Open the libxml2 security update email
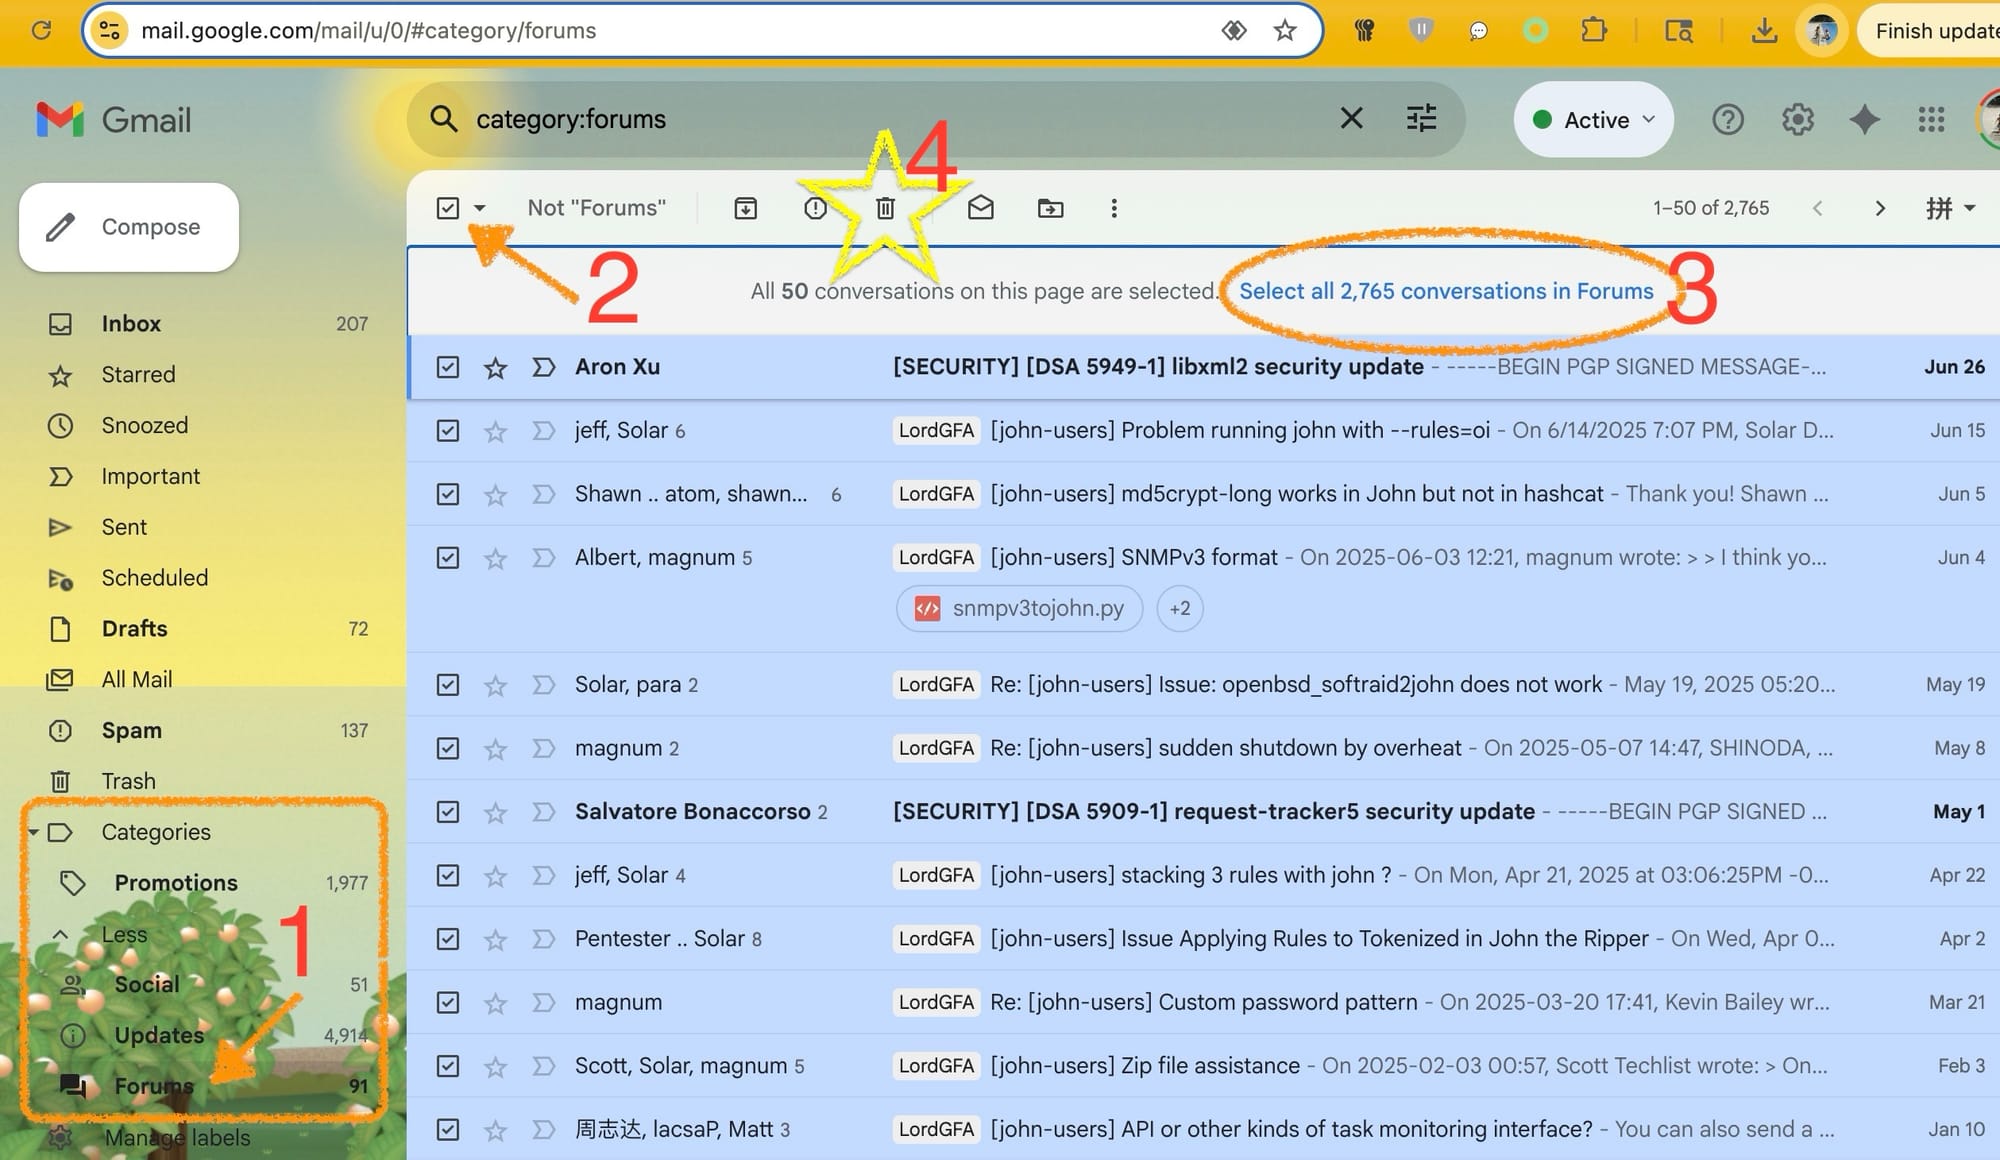The width and height of the screenshot is (2000, 1160). (1203, 367)
